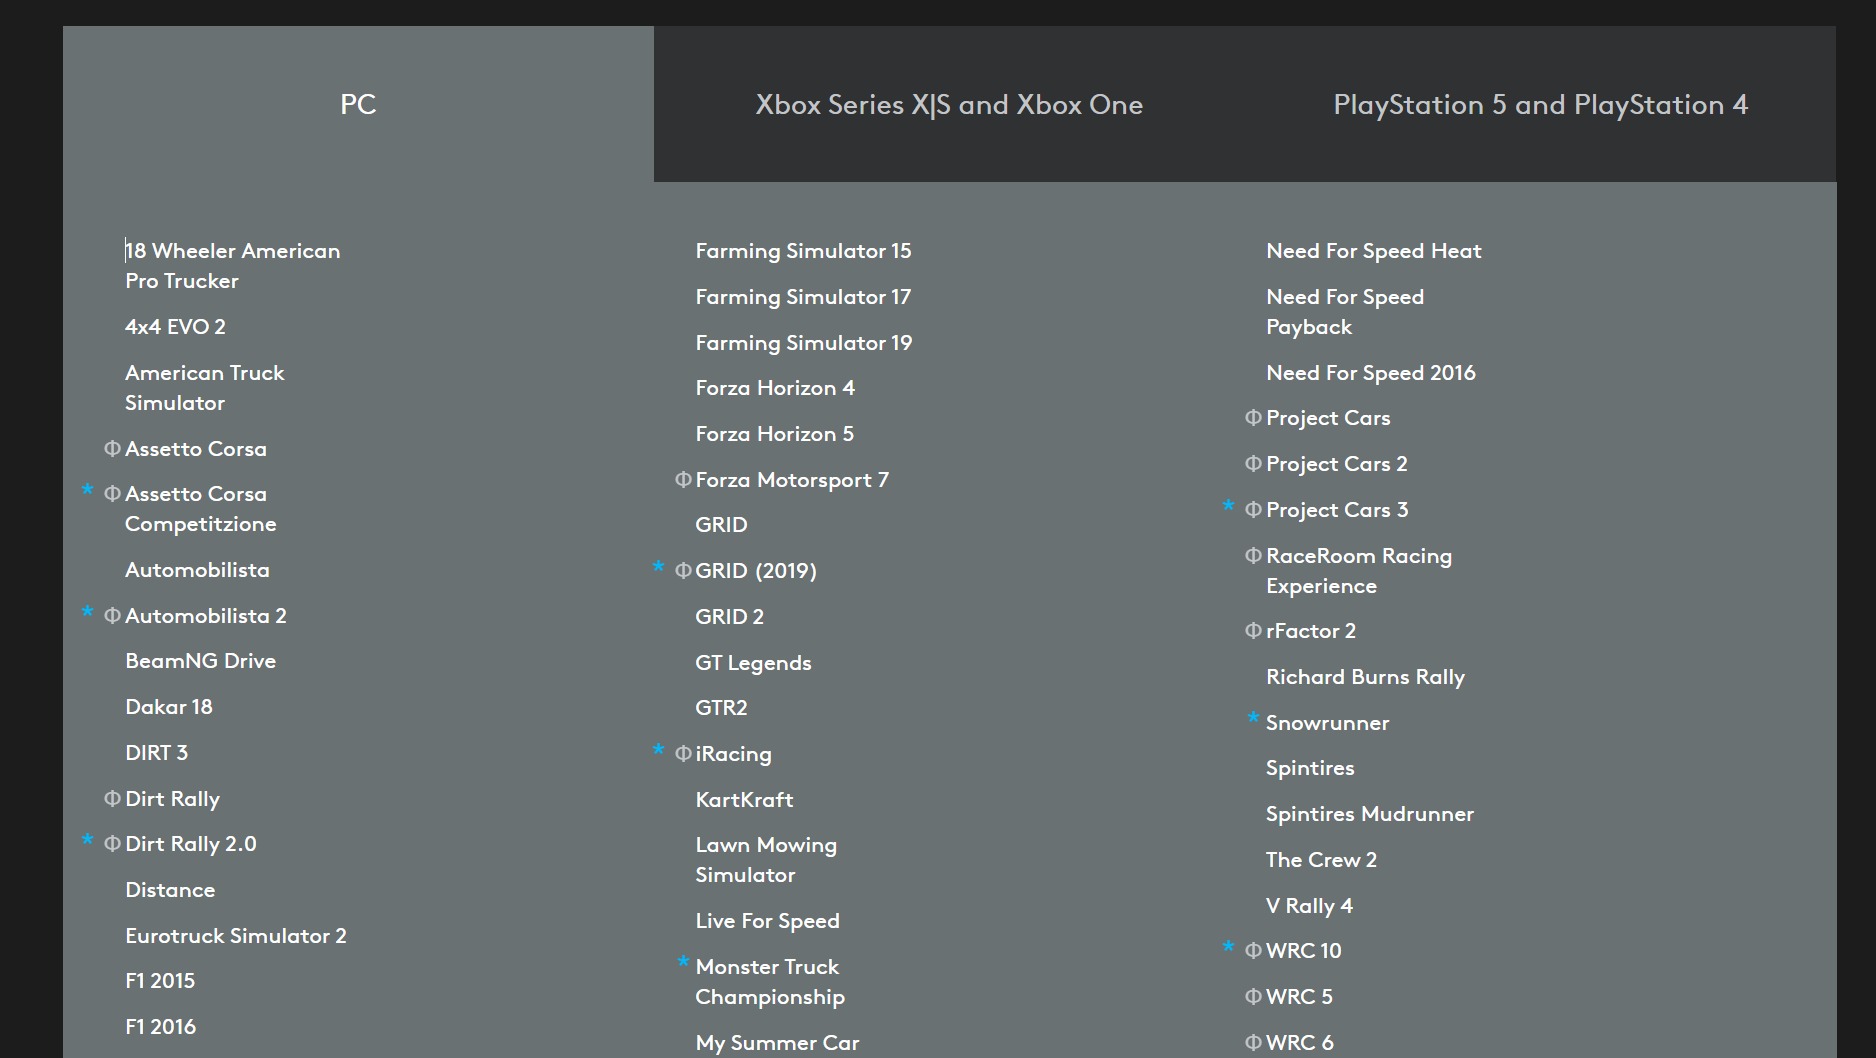This screenshot has height=1058, width=1876.
Task: Click Richard Burns Rally
Action: 1365,677
